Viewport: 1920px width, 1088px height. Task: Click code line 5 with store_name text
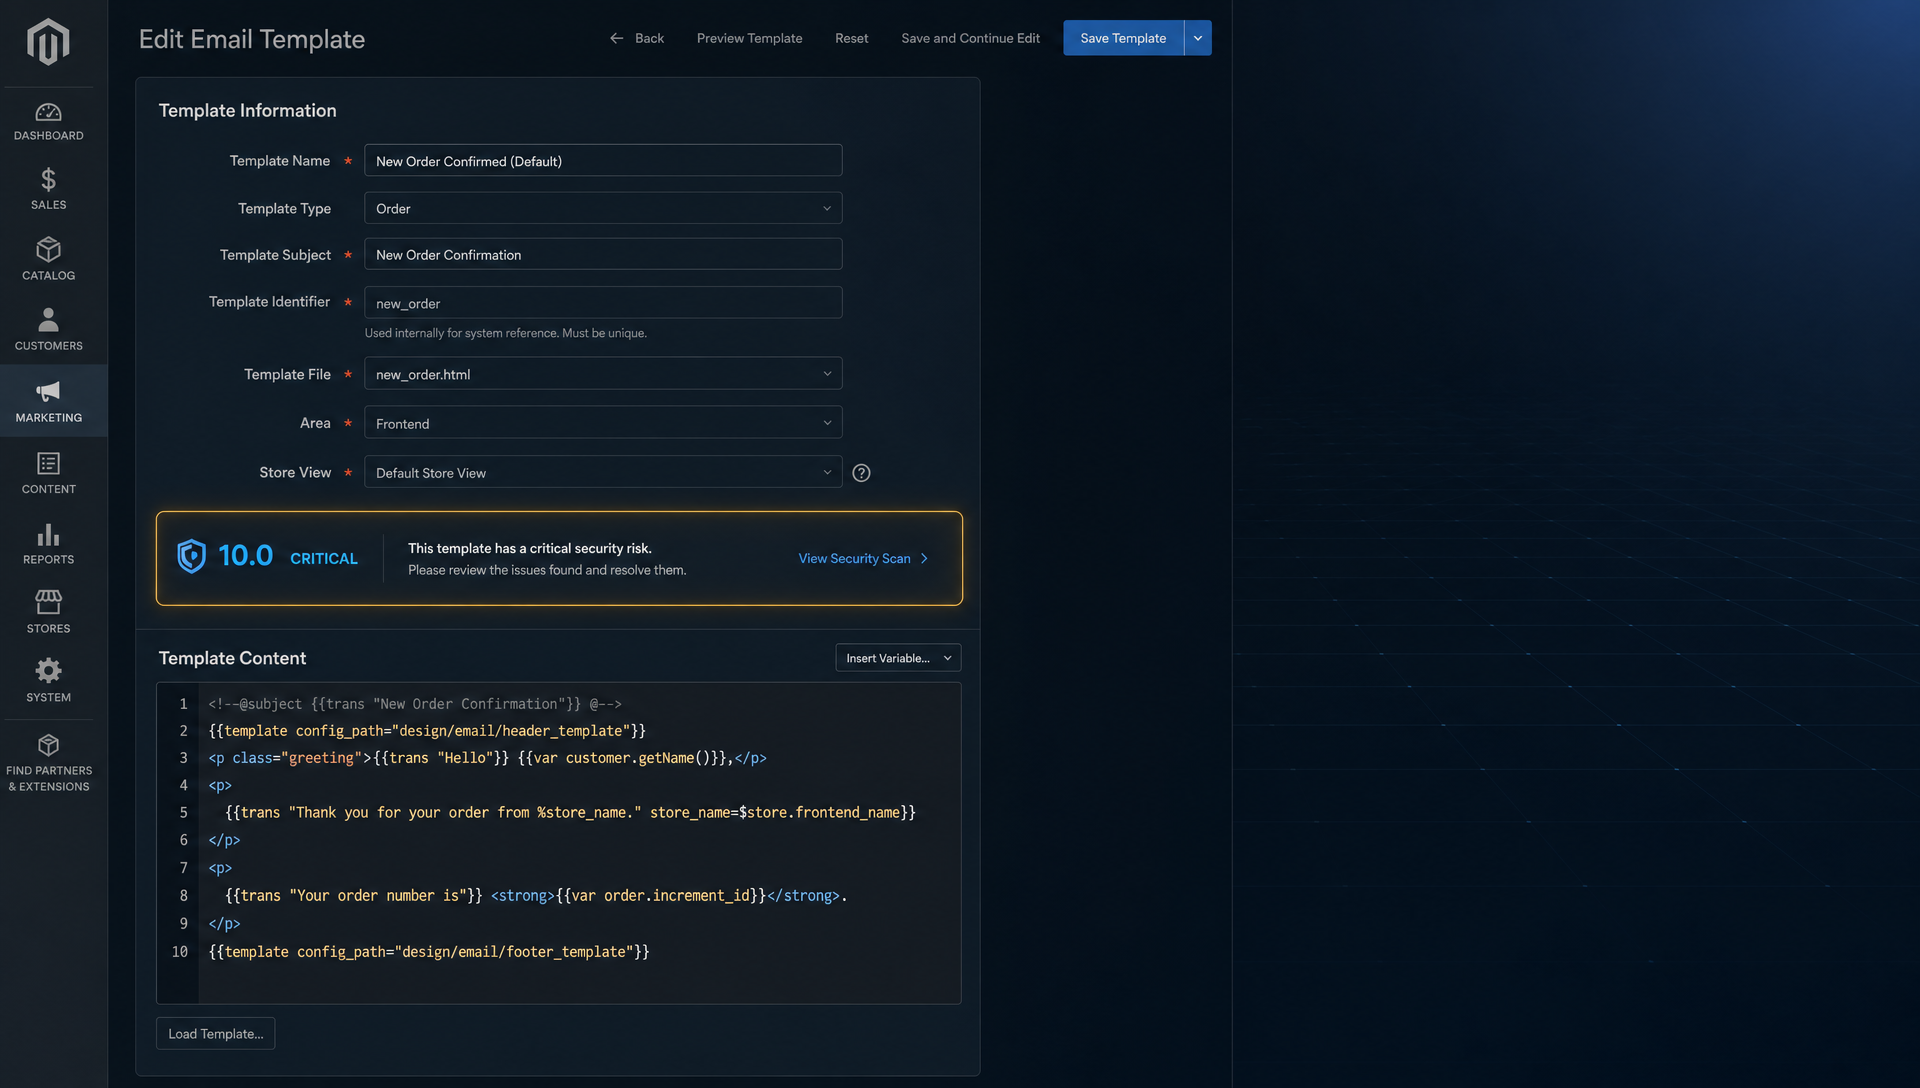click(570, 813)
